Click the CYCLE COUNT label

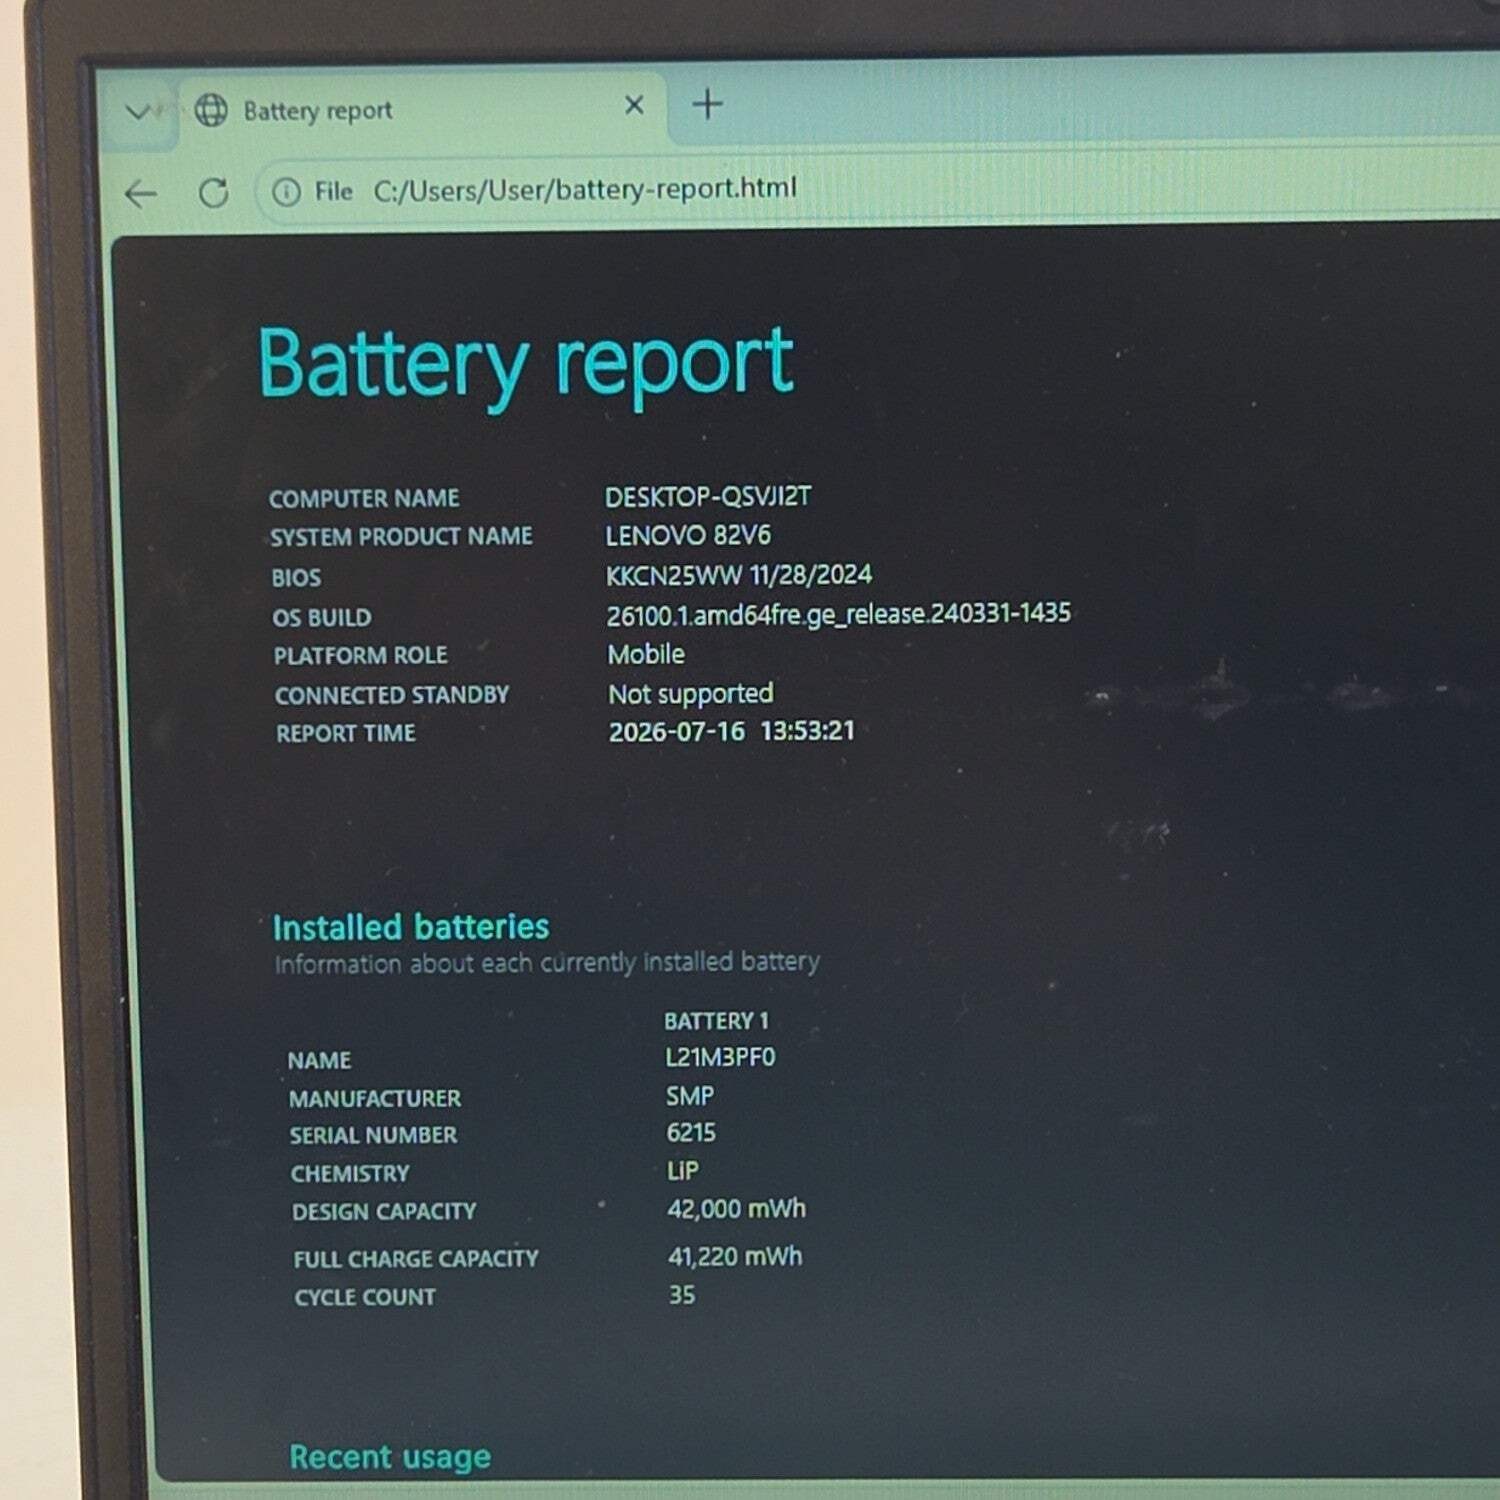(365, 1297)
